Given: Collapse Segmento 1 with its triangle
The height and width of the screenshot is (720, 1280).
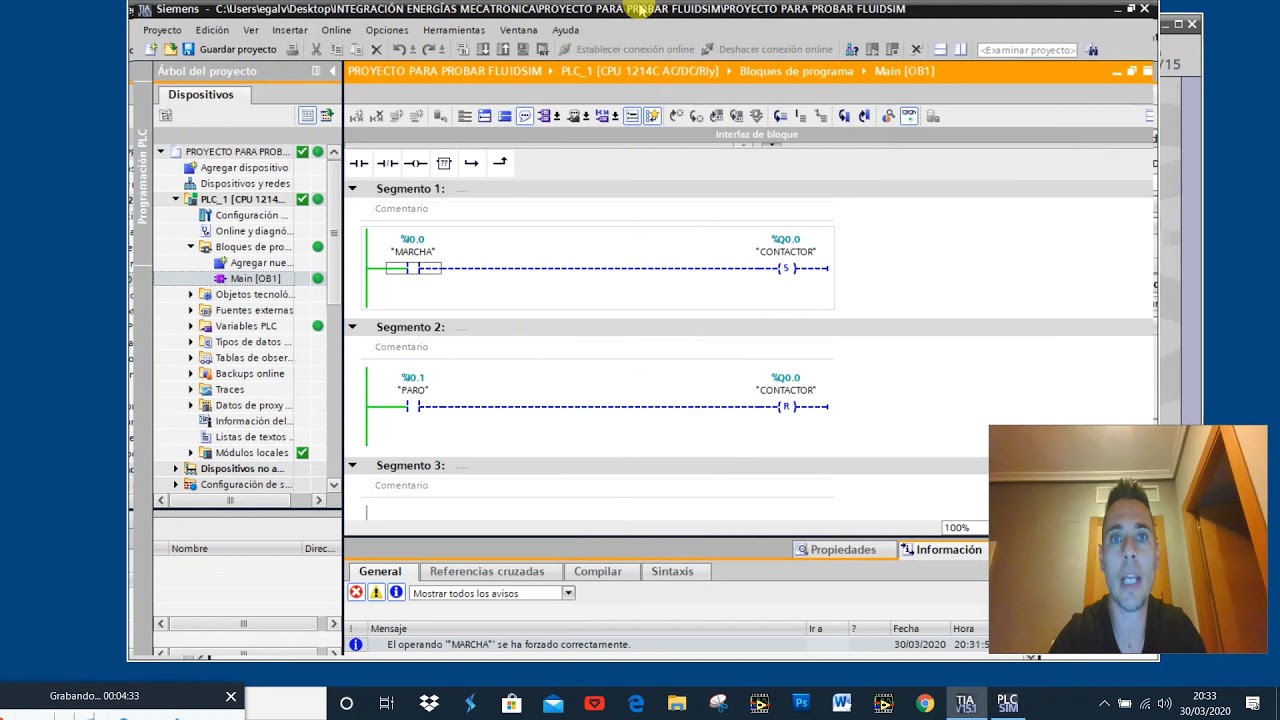Looking at the screenshot, I should [352, 188].
